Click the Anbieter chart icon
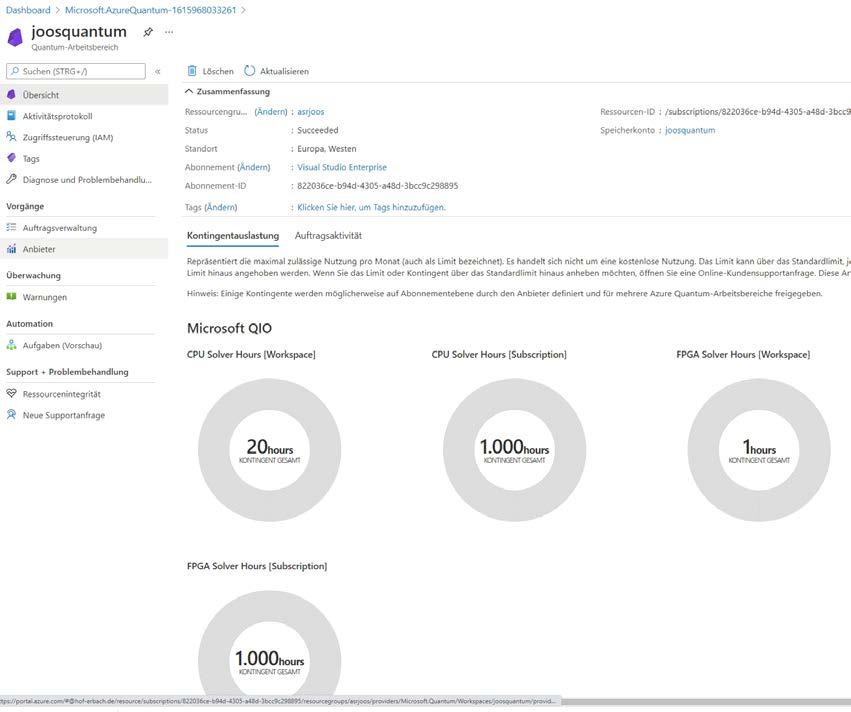The height and width of the screenshot is (712, 851). click(x=11, y=249)
